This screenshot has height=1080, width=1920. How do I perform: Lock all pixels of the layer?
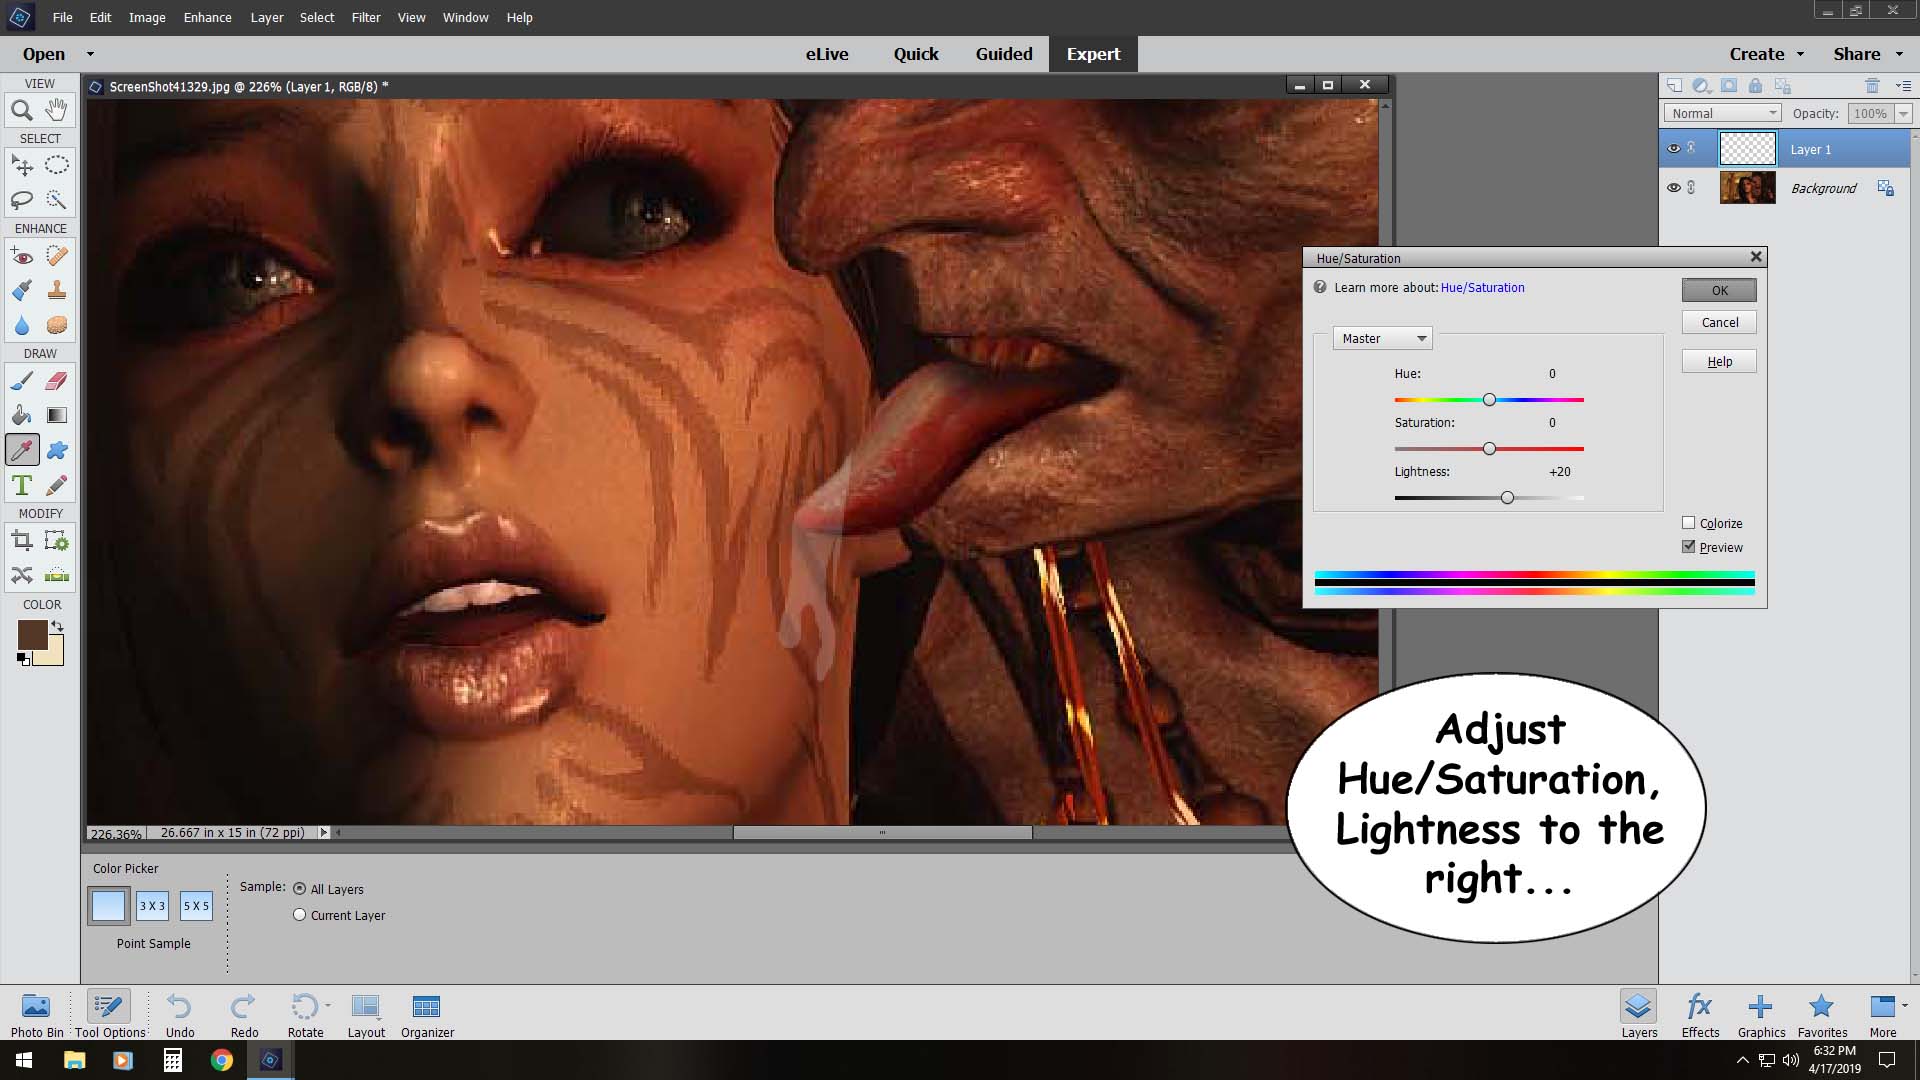[1756, 86]
